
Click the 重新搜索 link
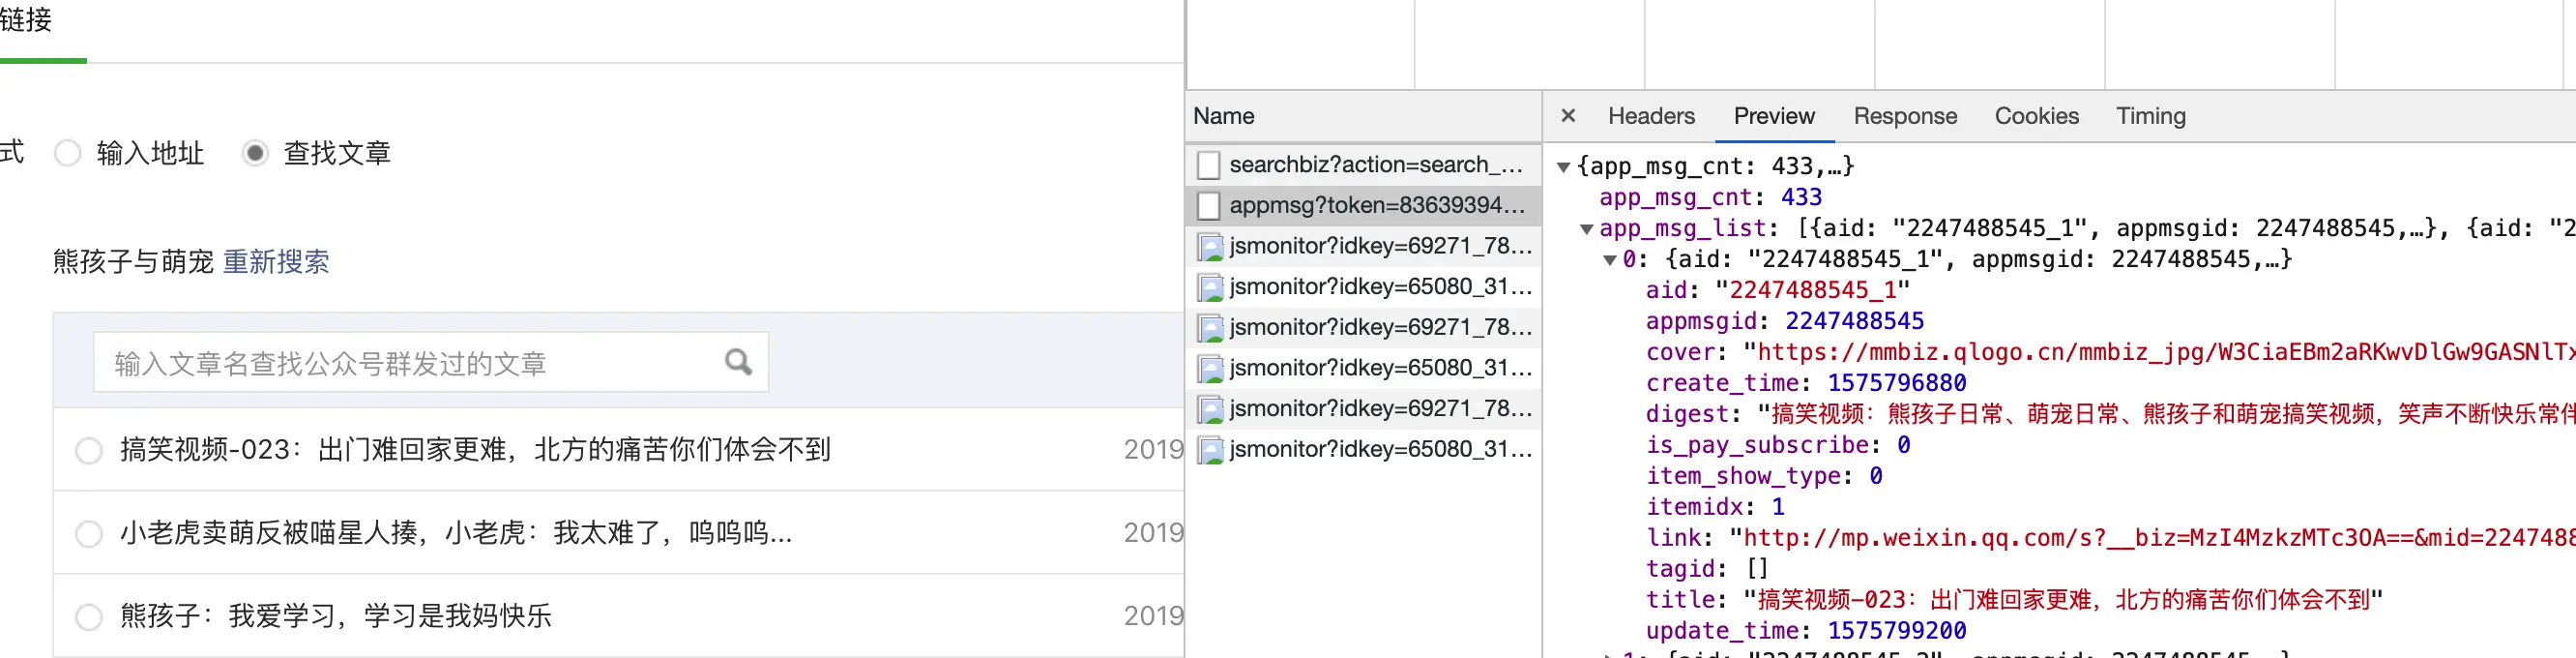[276, 262]
